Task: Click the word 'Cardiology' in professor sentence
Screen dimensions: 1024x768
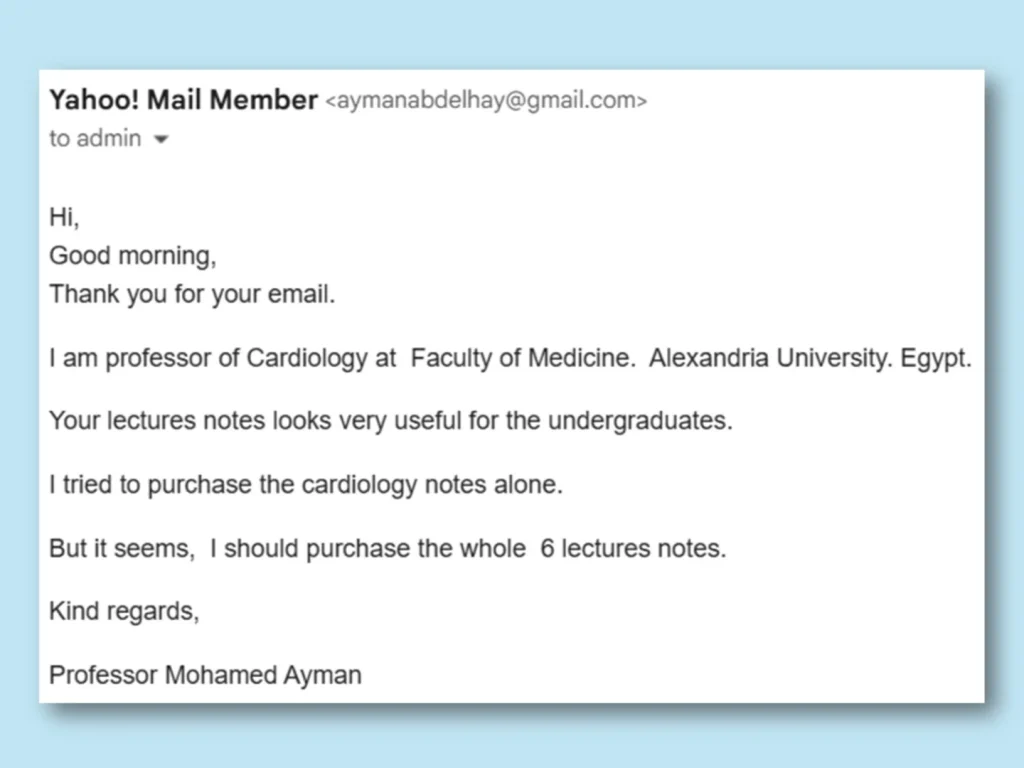Action: click(x=307, y=358)
